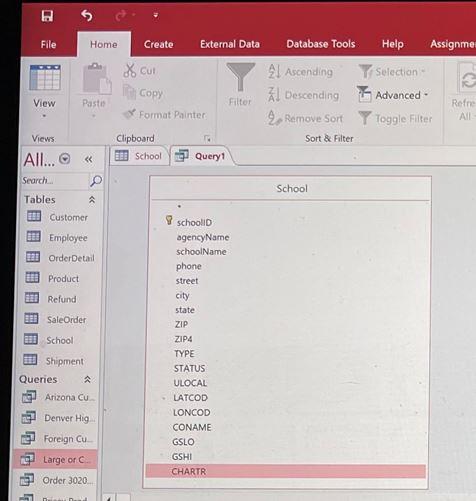Open the Database Tools ribbon tab
The image size is (476, 501).
tap(321, 44)
